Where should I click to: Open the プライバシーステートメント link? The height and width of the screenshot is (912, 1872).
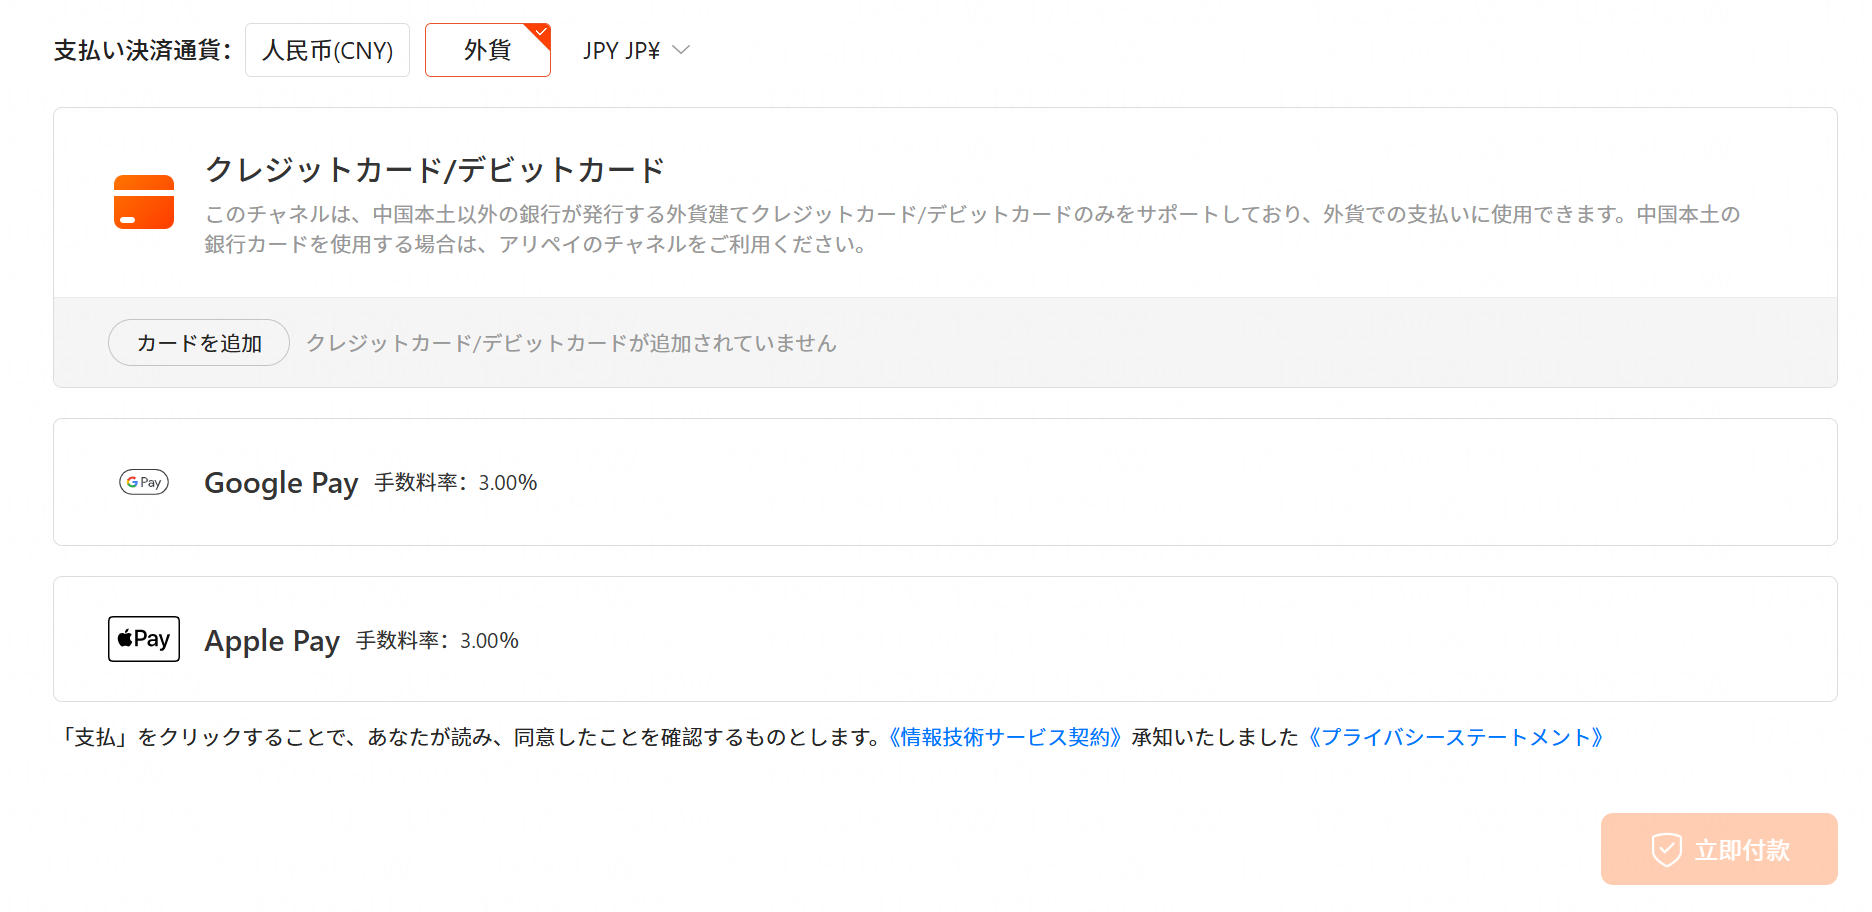(1456, 737)
